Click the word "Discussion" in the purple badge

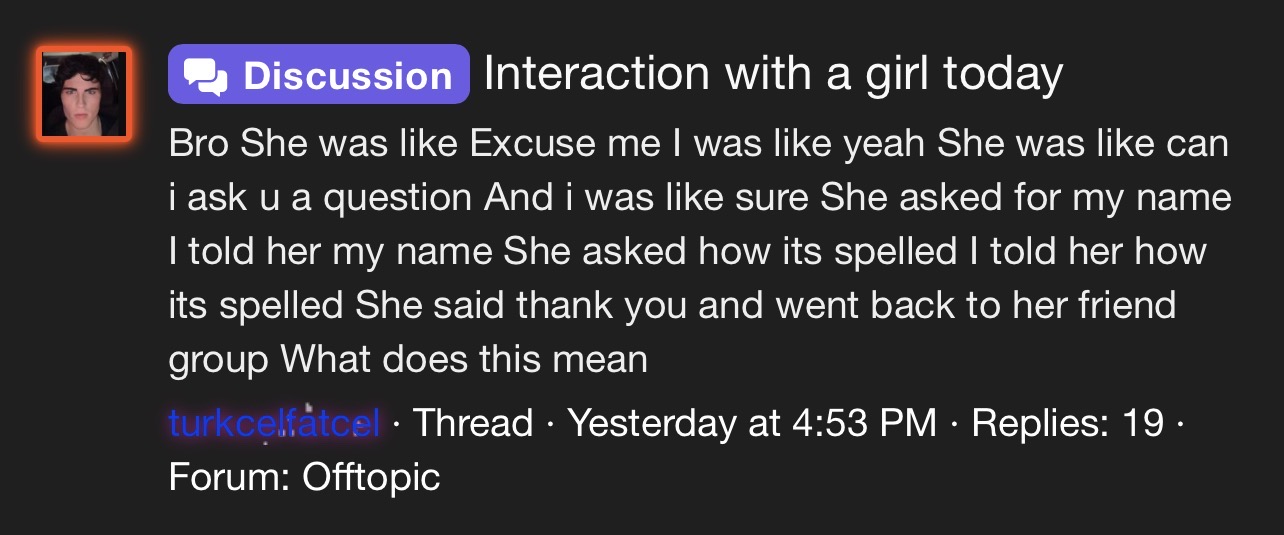point(347,76)
